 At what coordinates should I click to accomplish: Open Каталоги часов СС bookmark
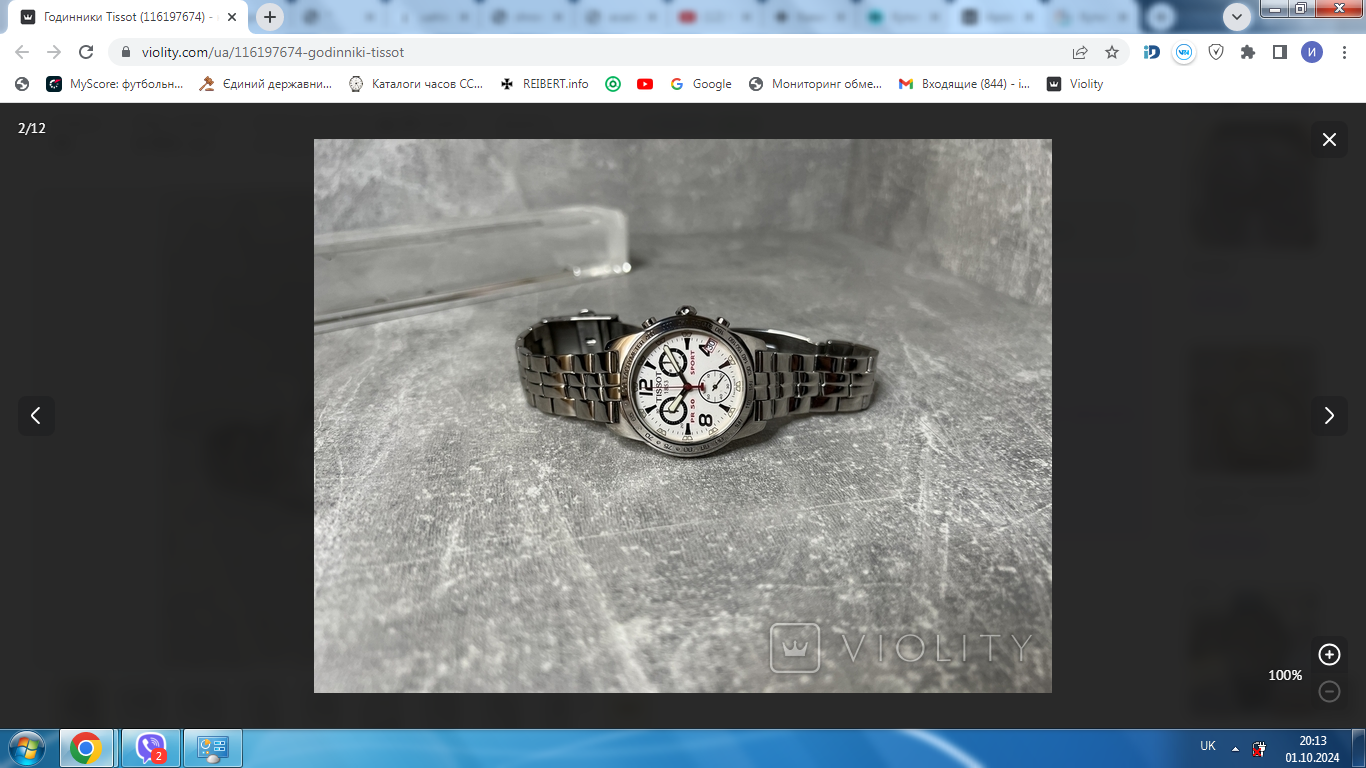416,84
